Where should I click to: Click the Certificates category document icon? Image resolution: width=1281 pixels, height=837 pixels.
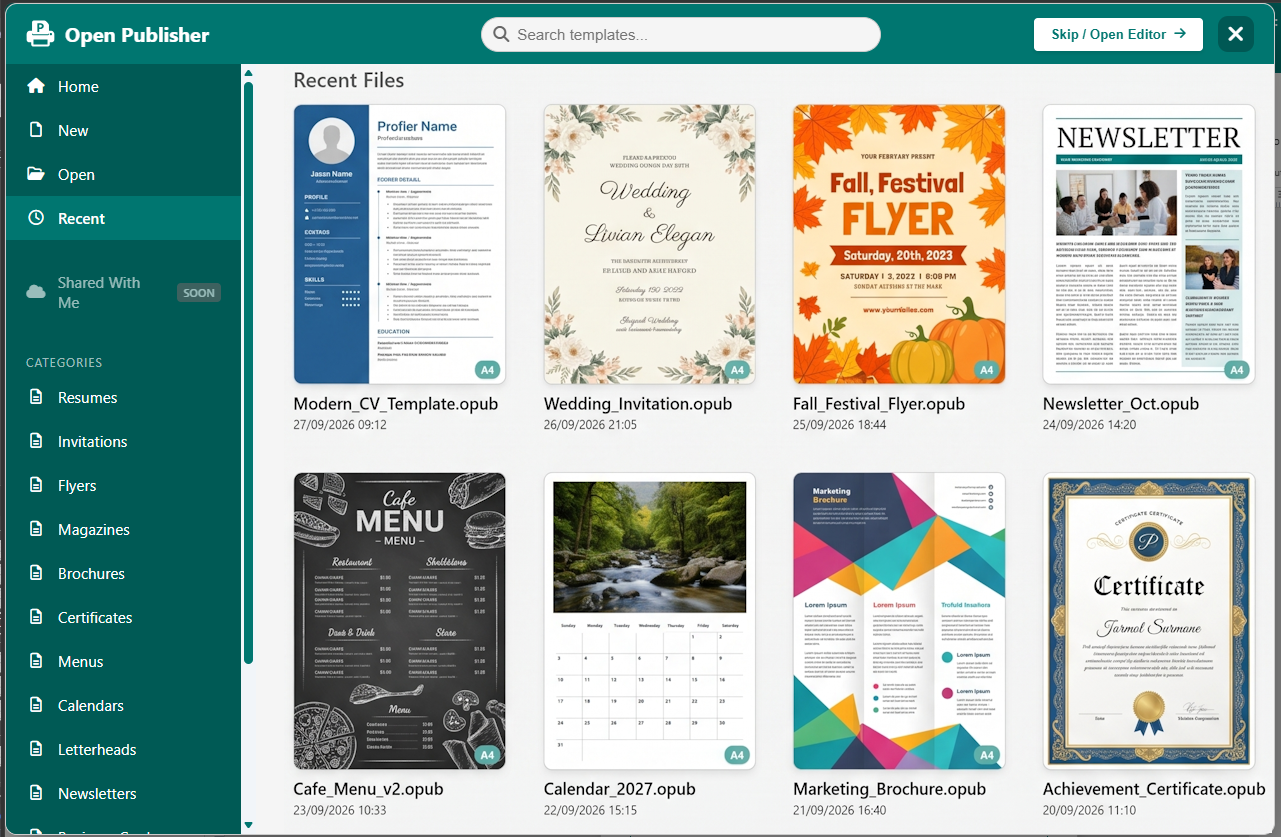click(x=37, y=617)
